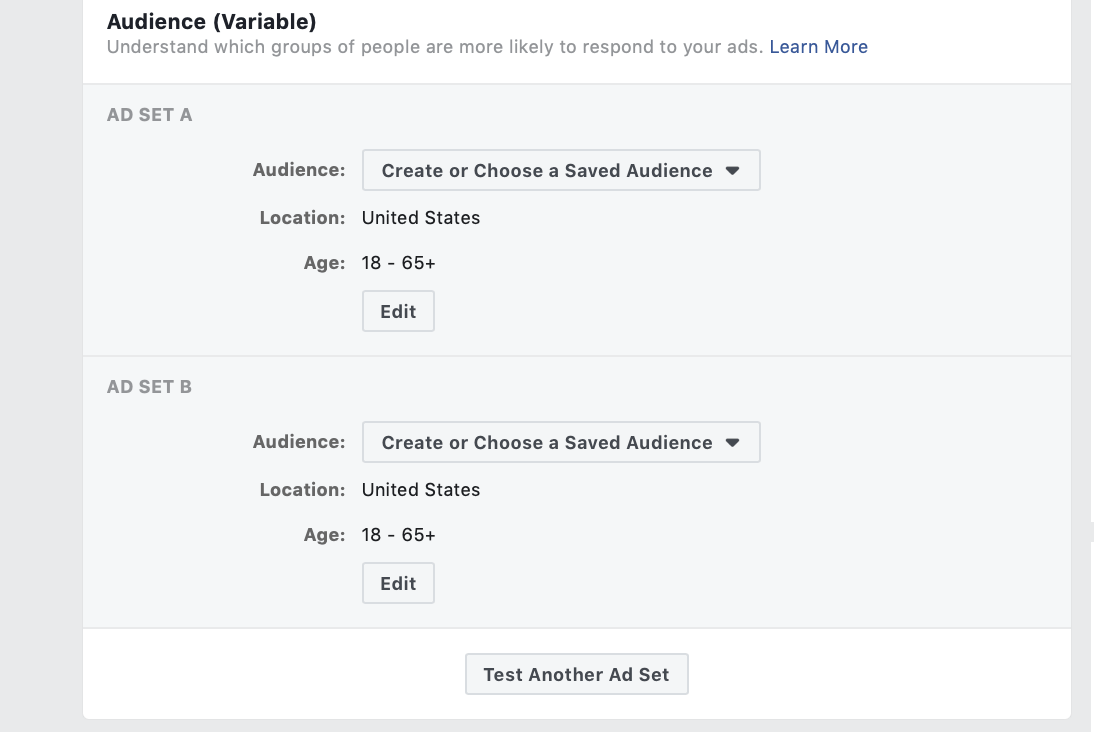Click the 'Understand which groups of people' description
This screenshot has height=732, width=1094.
tap(435, 47)
